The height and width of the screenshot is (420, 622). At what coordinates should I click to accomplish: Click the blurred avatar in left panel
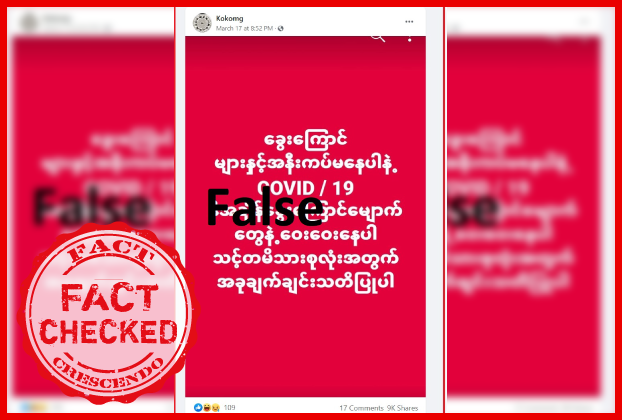(30, 23)
